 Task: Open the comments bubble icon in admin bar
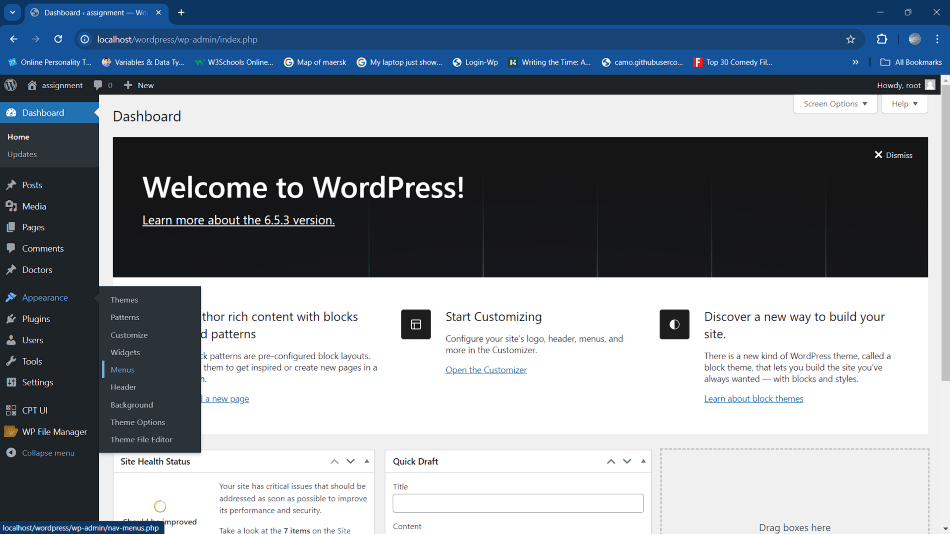tap(99, 85)
